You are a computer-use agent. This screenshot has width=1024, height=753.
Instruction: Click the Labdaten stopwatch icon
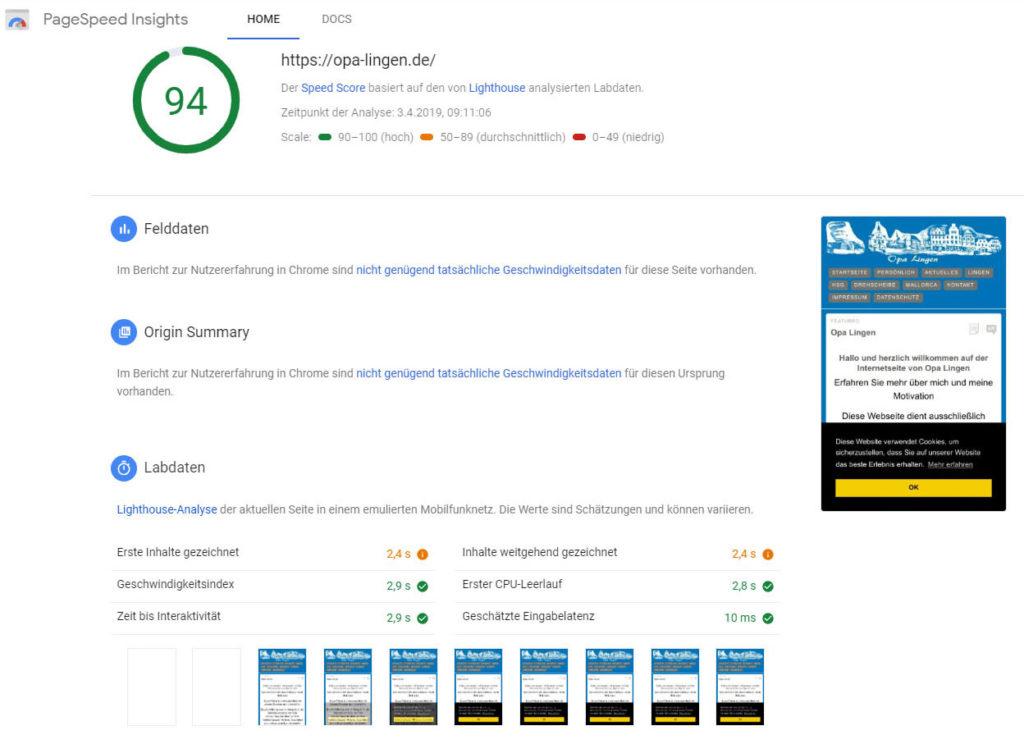(124, 468)
